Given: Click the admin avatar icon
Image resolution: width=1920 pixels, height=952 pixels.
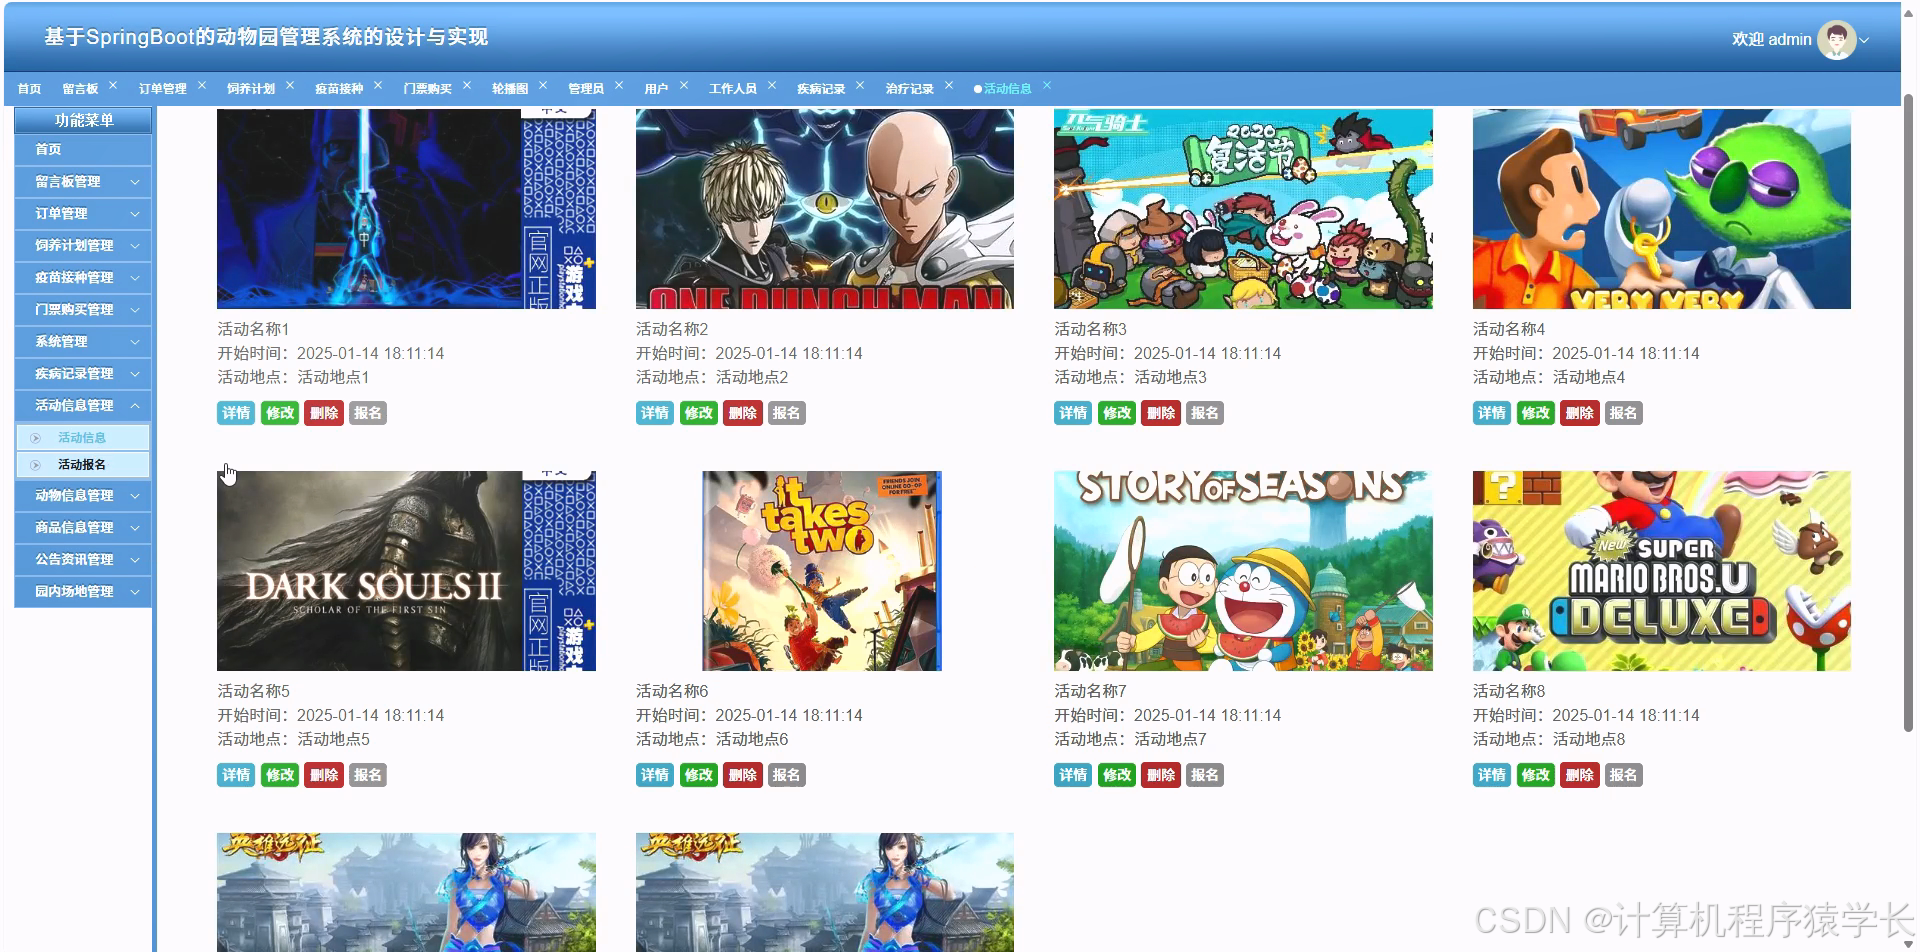Looking at the screenshot, I should (x=1836, y=40).
